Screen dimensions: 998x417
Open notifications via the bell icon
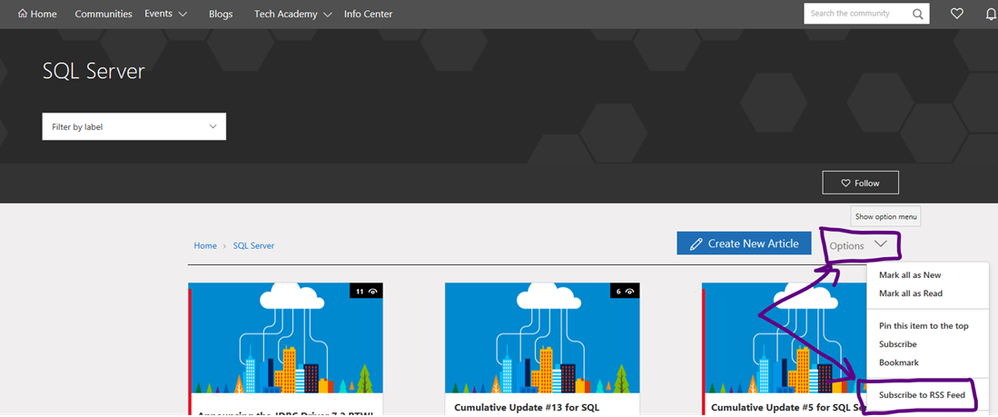click(990, 13)
